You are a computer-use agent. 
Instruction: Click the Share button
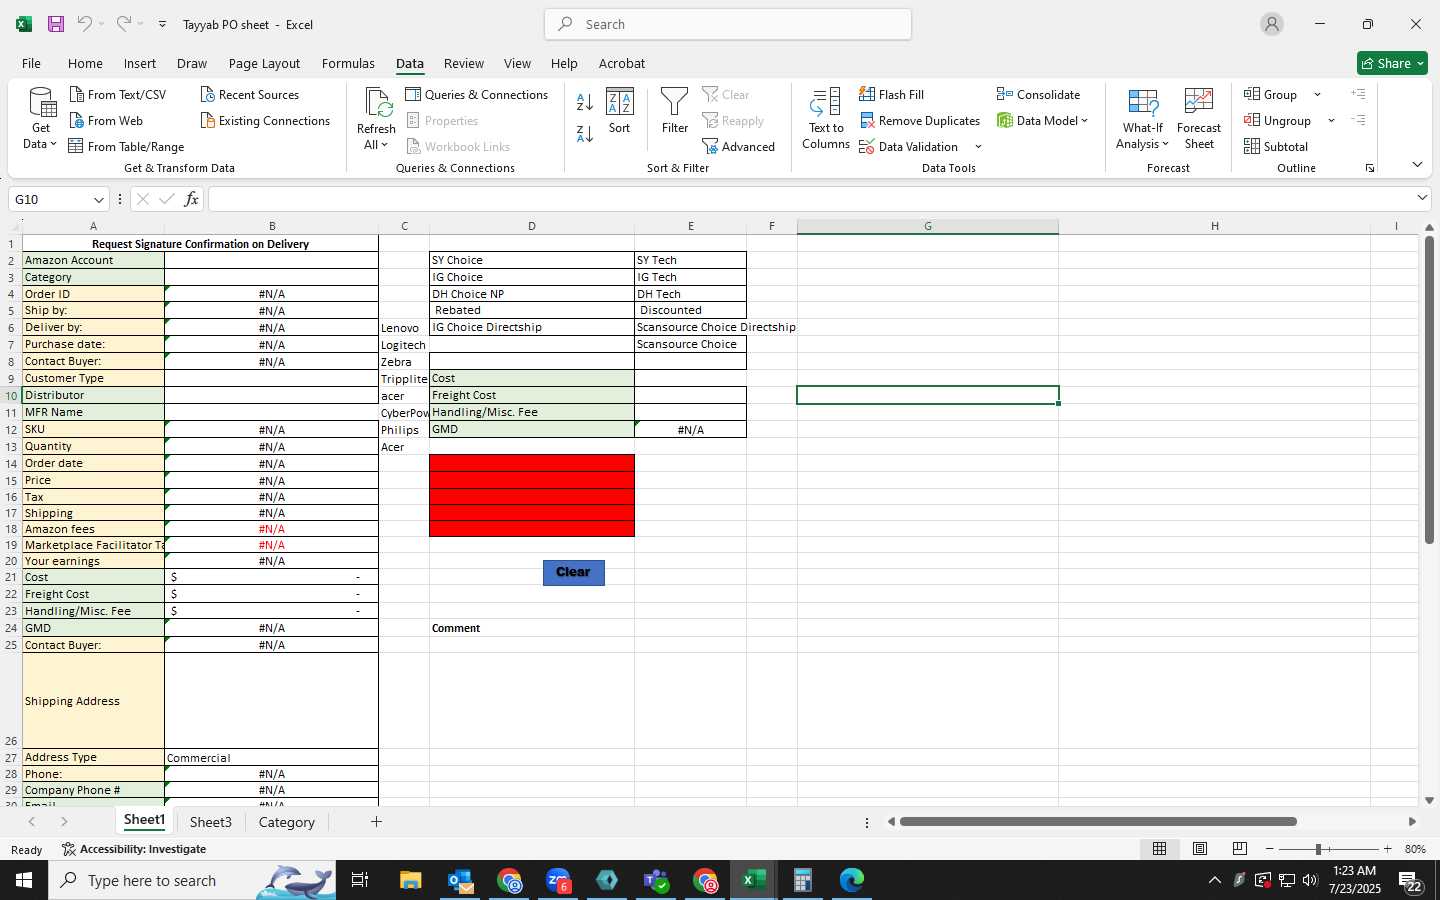pyautogui.click(x=1392, y=63)
